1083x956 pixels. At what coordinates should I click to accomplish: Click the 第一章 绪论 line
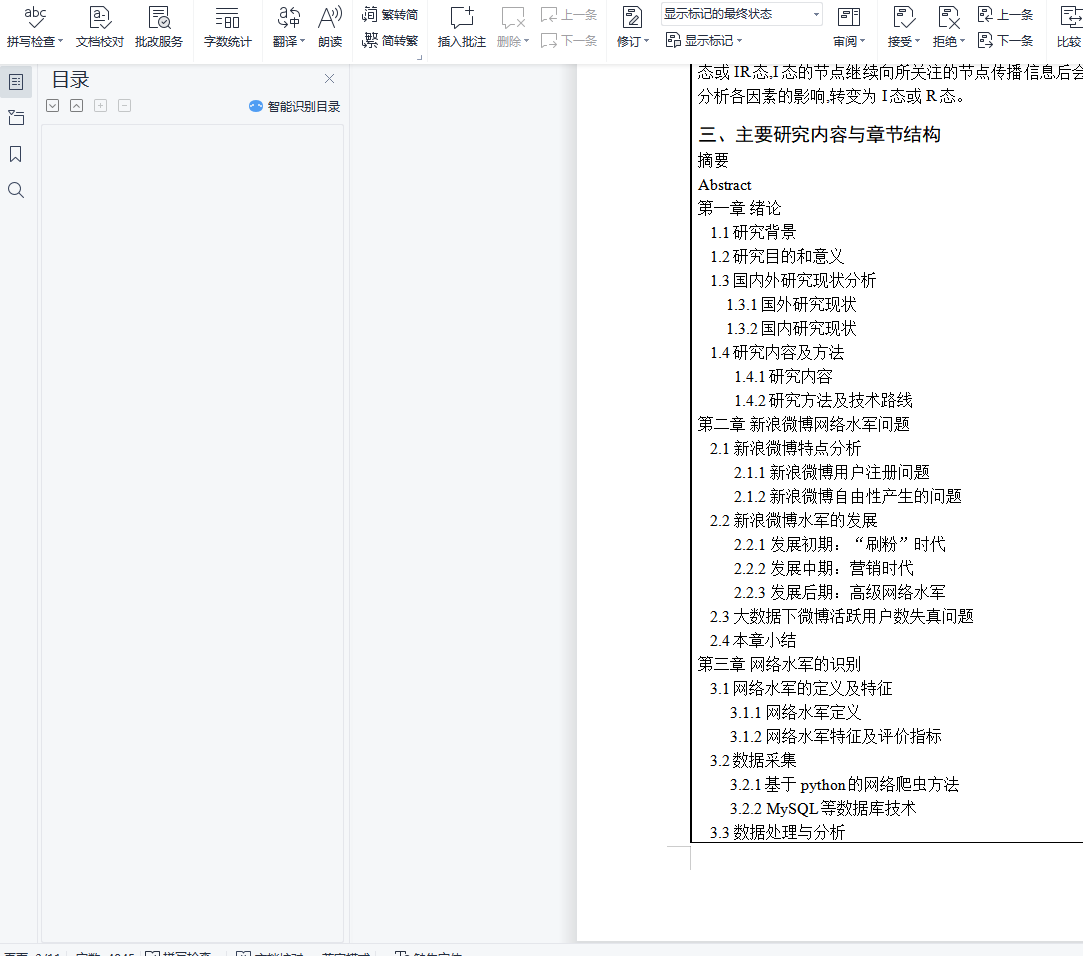point(739,209)
